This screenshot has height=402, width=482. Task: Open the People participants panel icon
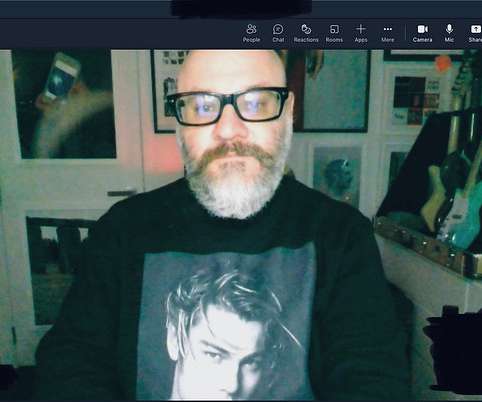pos(251,29)
